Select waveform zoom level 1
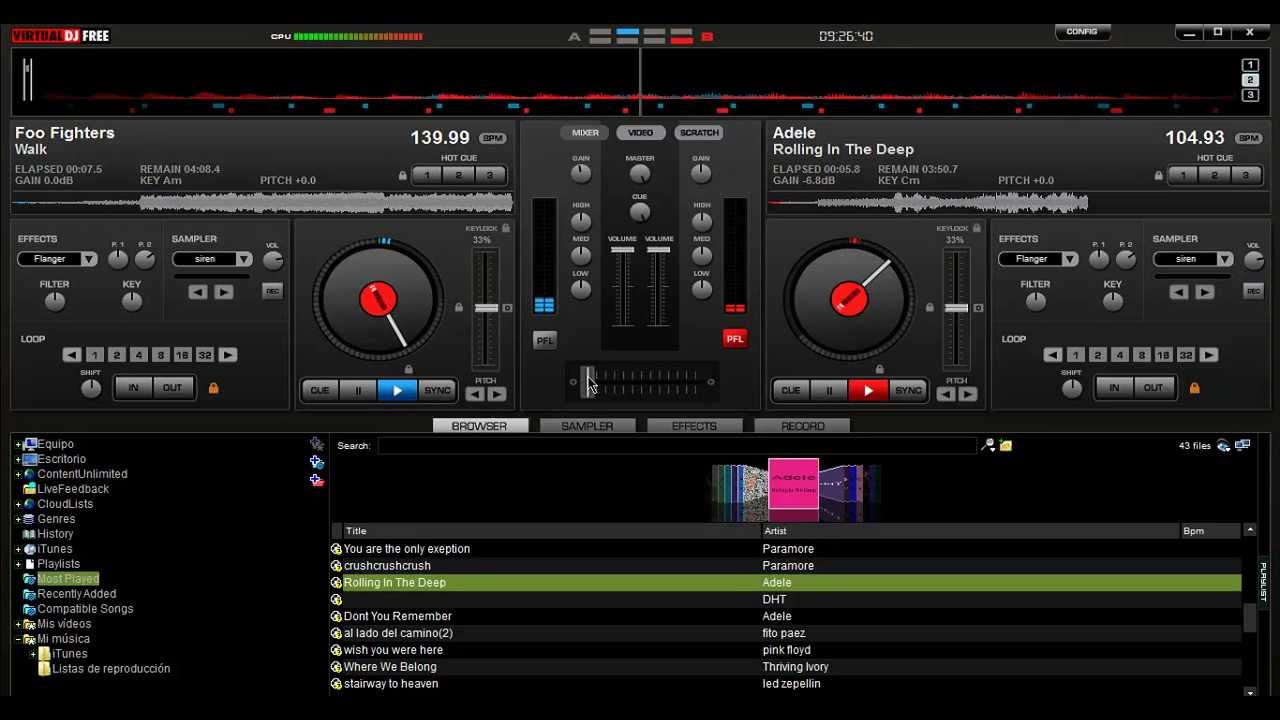Screen dimensions: 1280x720 point(1250,65)
